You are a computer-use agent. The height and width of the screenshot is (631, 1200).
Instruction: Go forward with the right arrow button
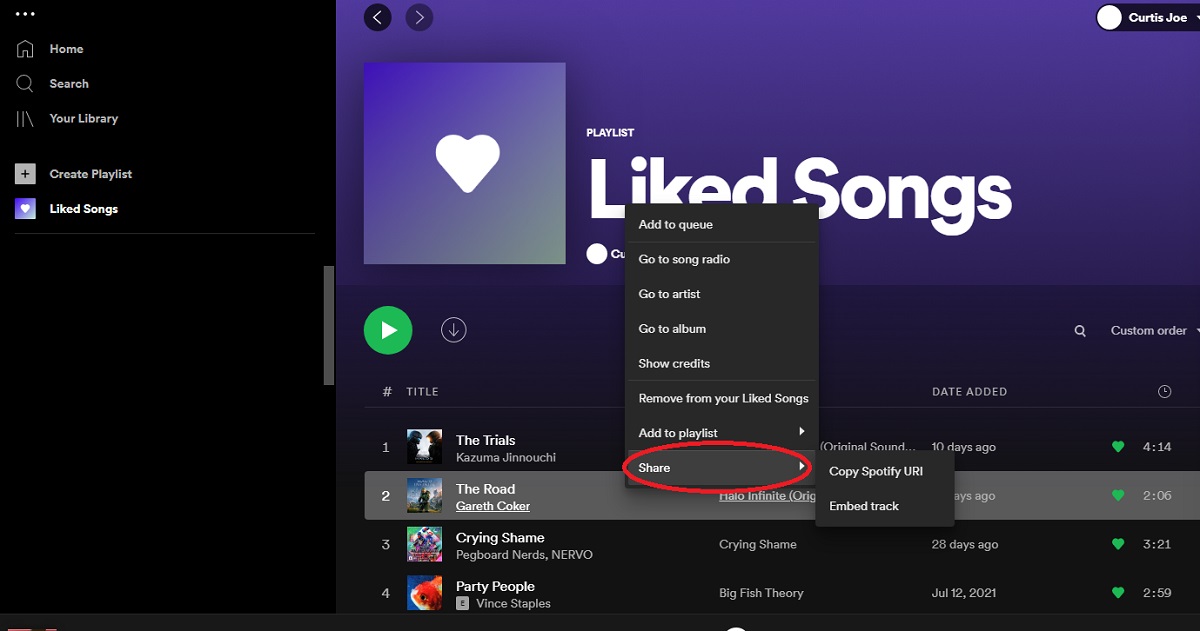coord(420,17)
